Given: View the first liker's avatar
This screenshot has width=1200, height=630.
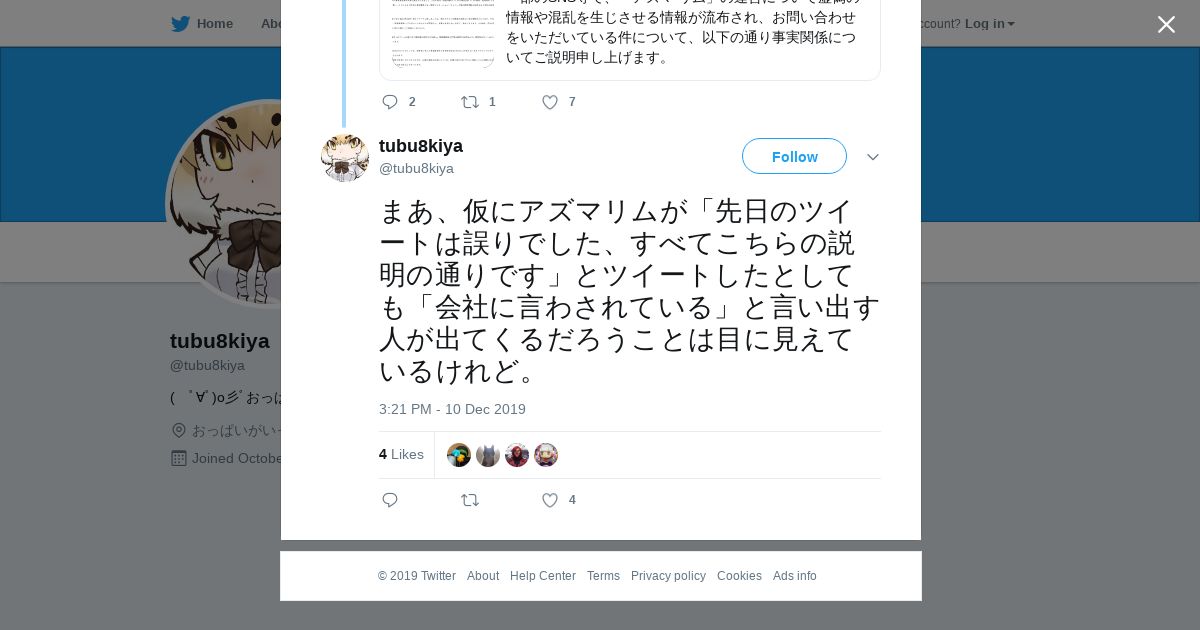Looking at the screenshot, I should [x=459, y=455].
